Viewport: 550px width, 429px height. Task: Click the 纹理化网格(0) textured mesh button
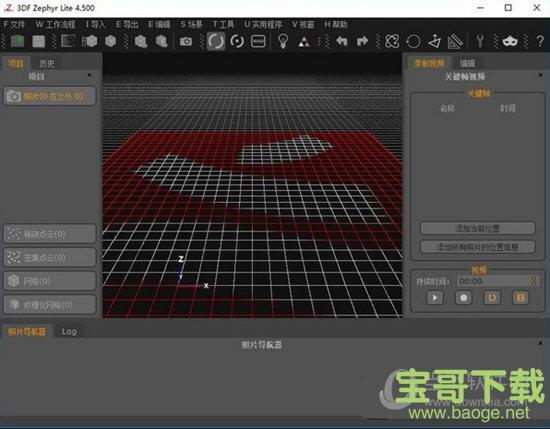point(49,304)
